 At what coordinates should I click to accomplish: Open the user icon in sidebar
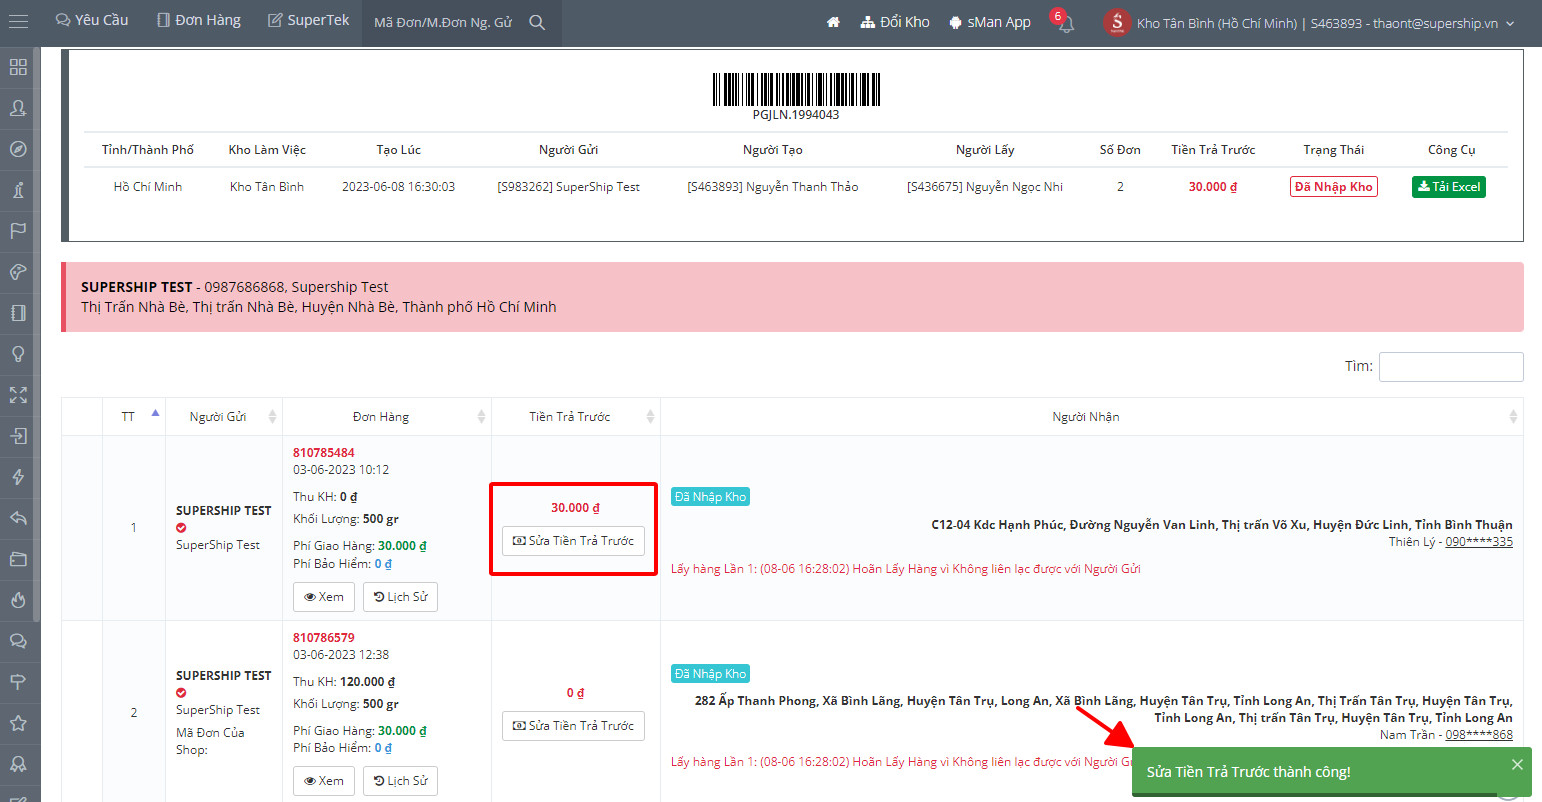click(x=18, y=108)
